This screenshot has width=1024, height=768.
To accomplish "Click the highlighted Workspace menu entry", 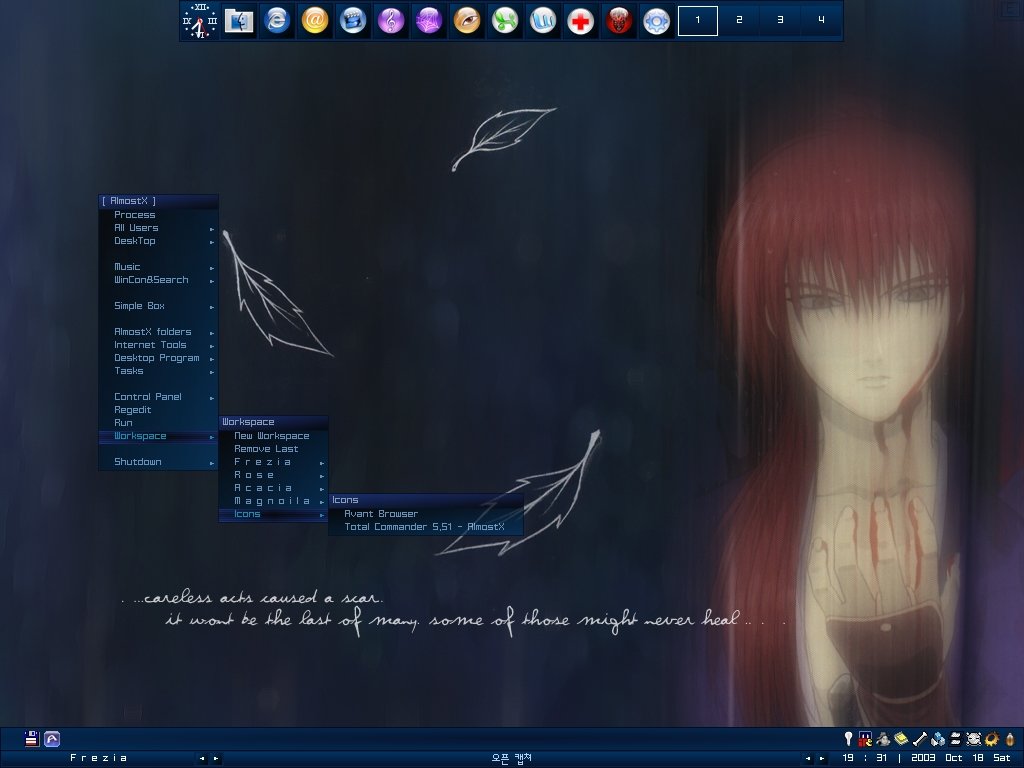I will (159, 436).
